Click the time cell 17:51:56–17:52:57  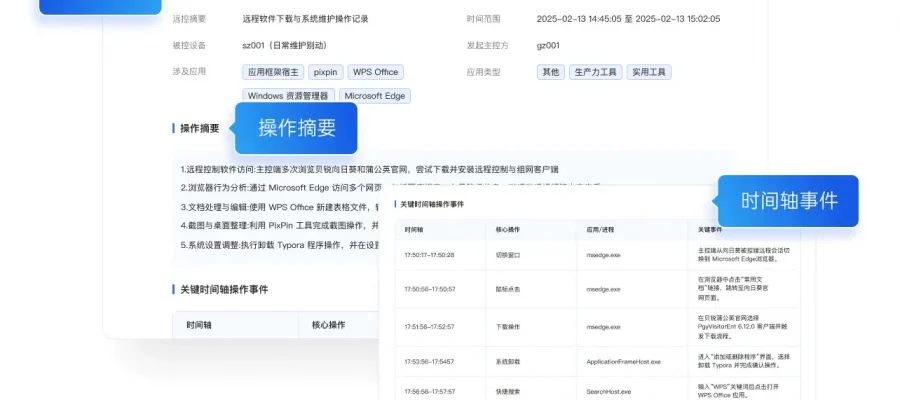(429, 327)
